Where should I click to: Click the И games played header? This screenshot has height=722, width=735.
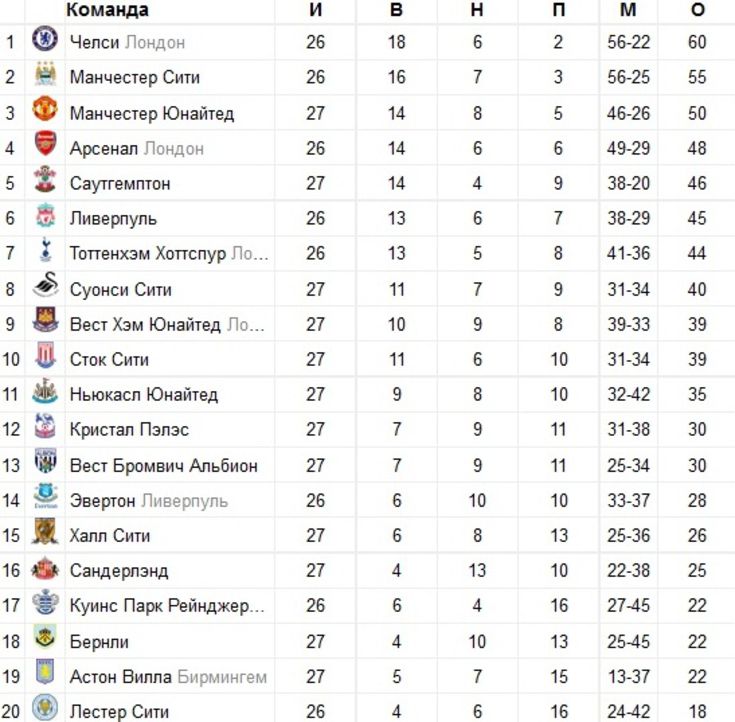[x=315, y=10]
